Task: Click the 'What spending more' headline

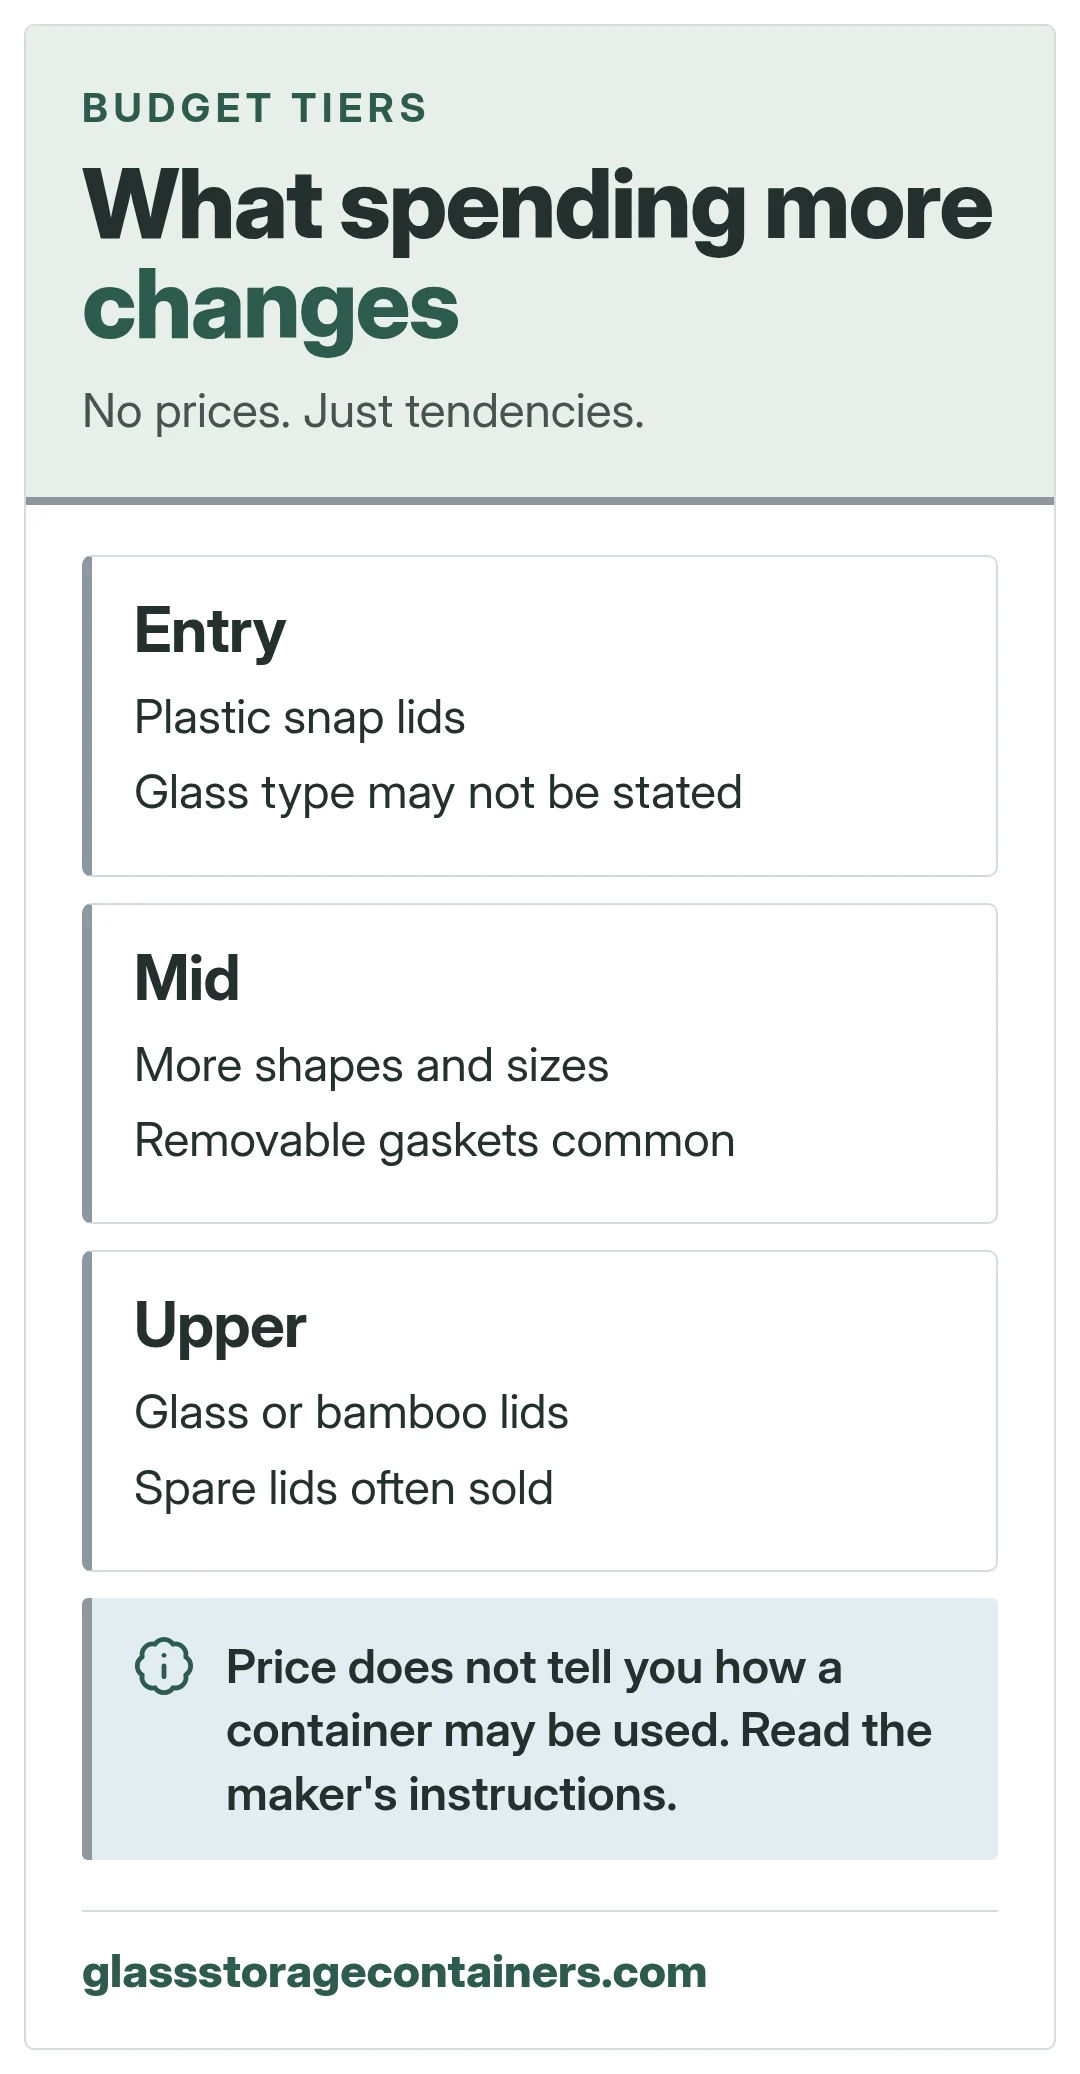Action: coord(538,205)
